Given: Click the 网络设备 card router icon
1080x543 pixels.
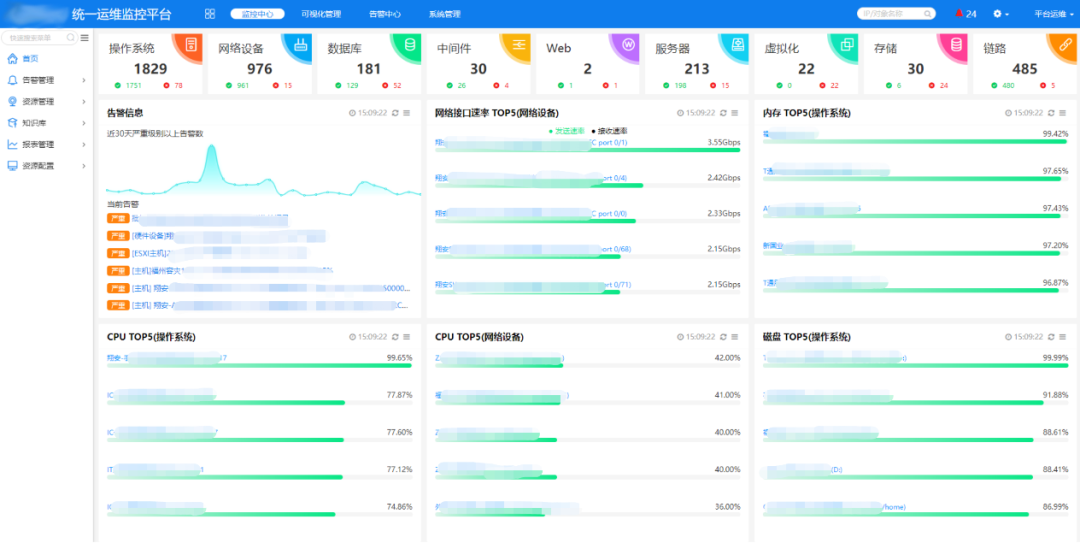Looking at the screenshot, I should [x=300, y=46].
